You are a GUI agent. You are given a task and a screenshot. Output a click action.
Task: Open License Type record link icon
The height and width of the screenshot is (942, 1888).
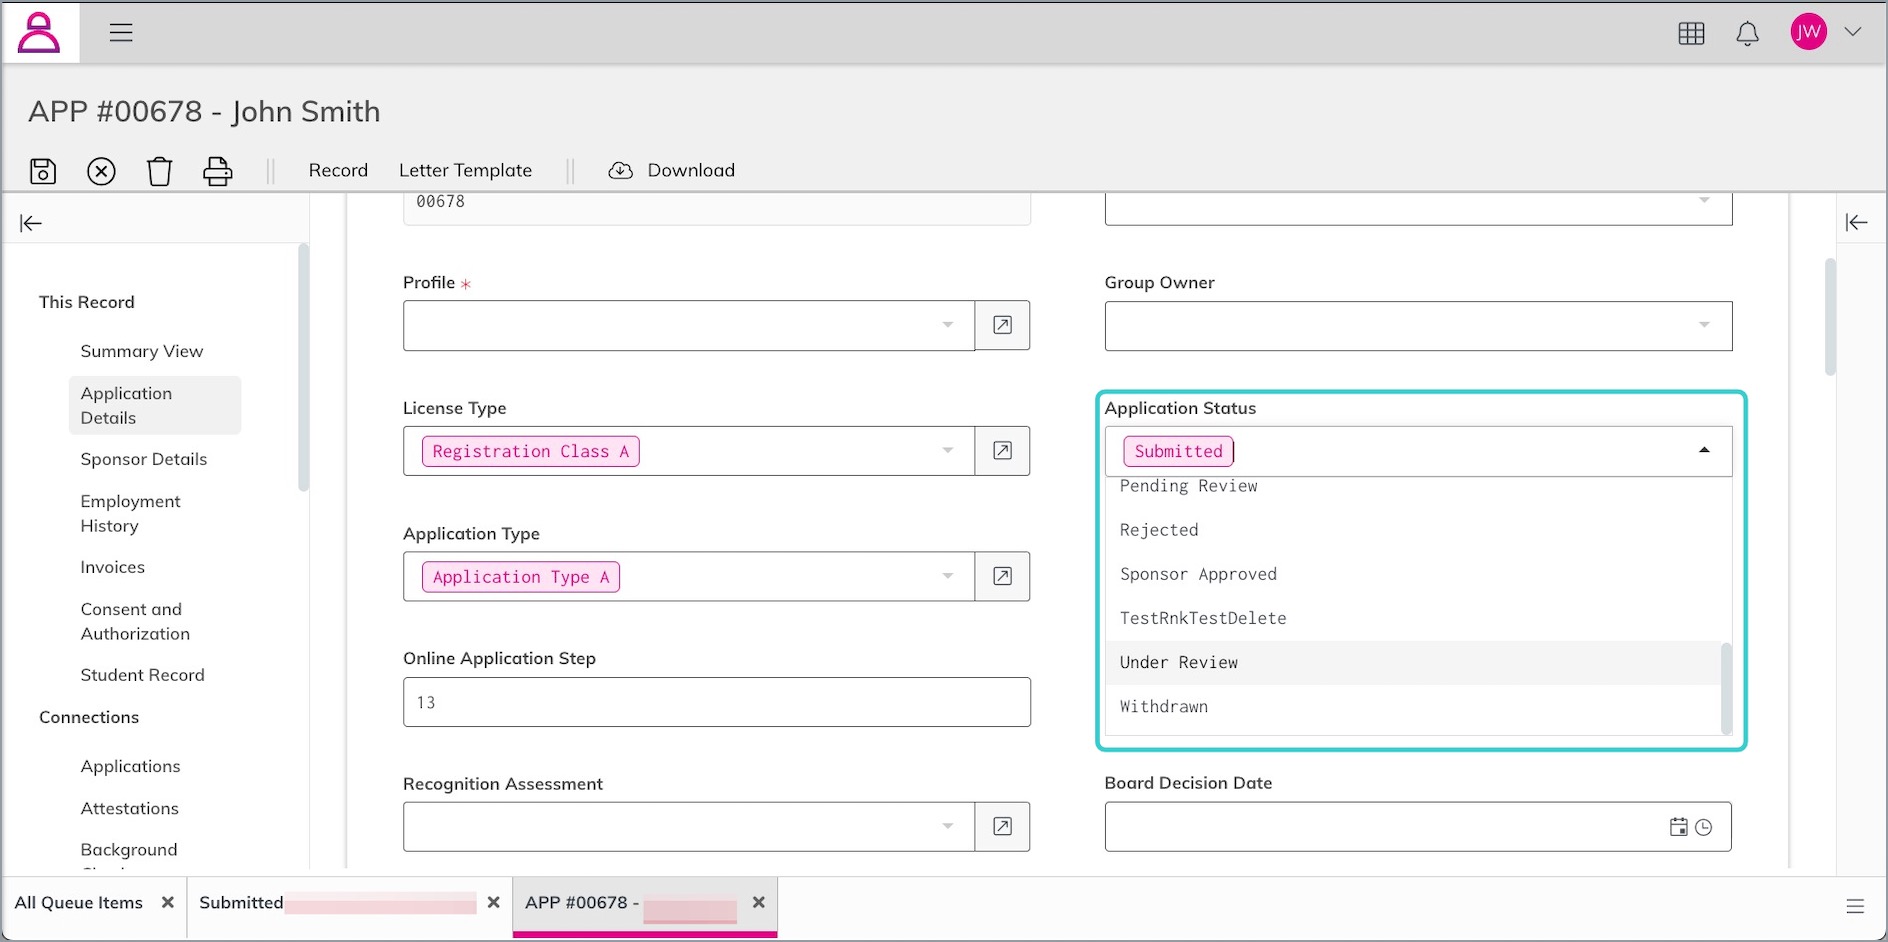click(x=1002, y=451)
